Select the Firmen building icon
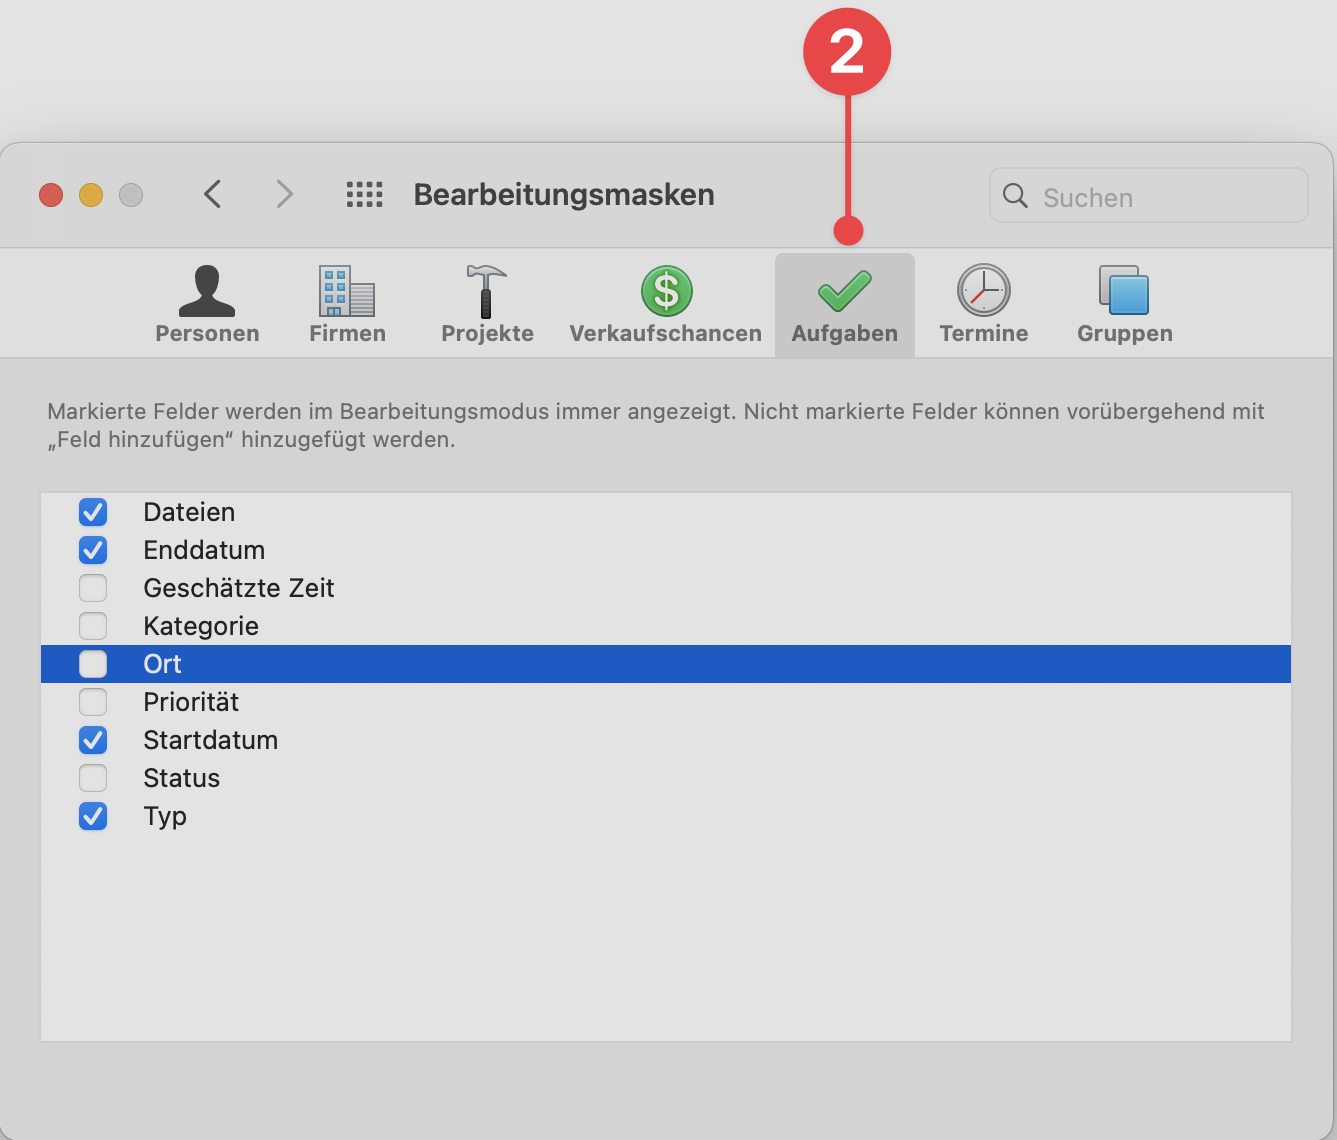1337x1140 pixels. pos(346,292)
